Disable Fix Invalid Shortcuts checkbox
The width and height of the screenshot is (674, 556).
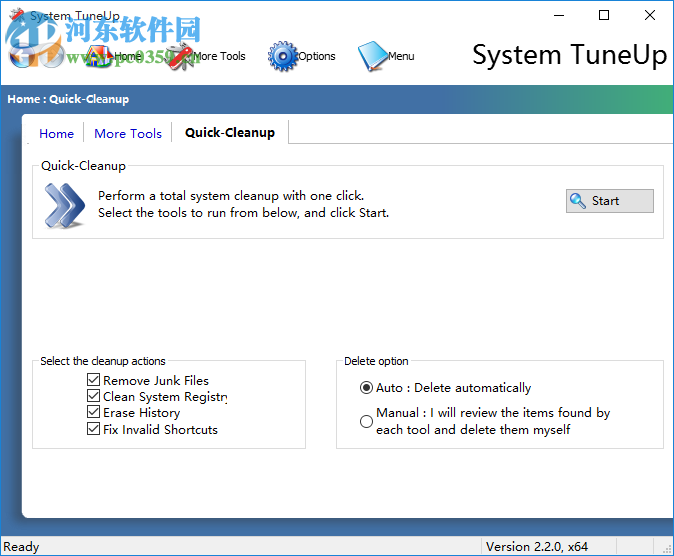click(x=93, y=429)
